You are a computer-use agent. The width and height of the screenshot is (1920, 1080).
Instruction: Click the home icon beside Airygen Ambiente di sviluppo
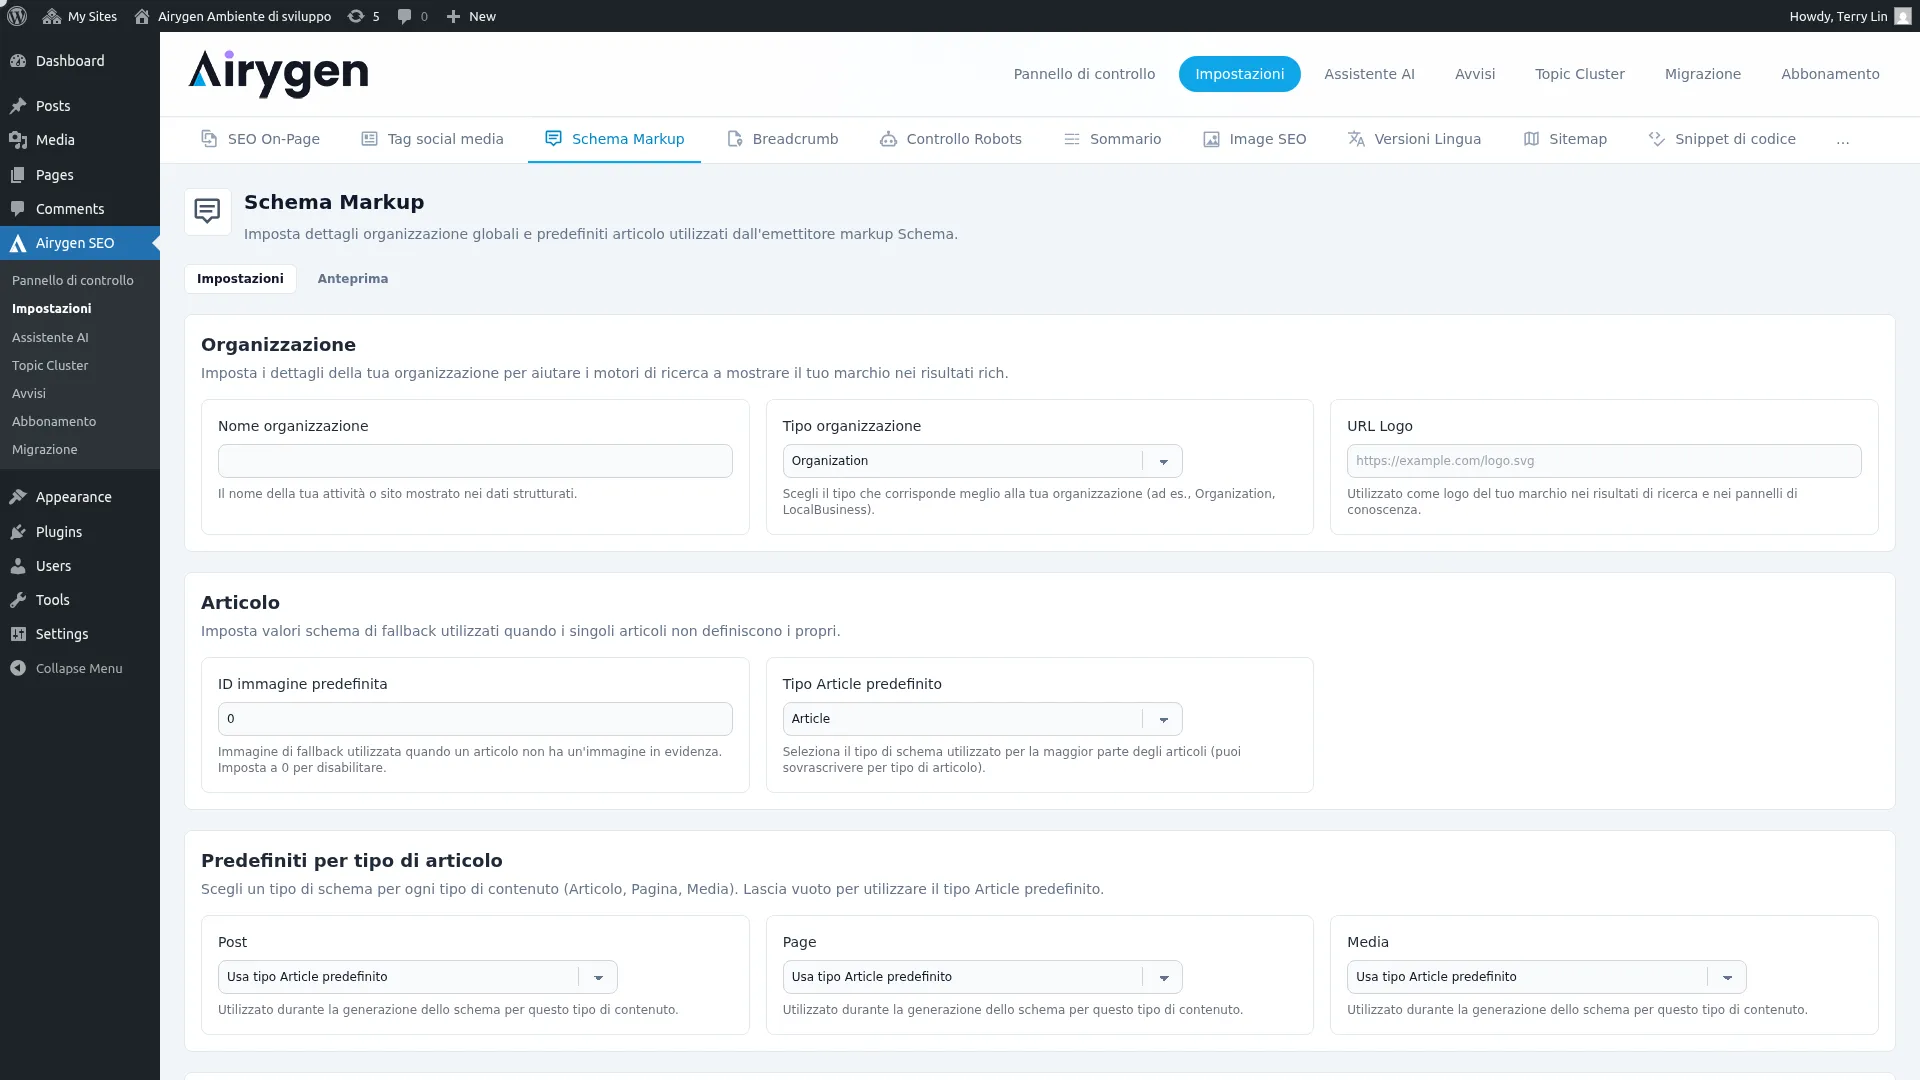[142, 16]
